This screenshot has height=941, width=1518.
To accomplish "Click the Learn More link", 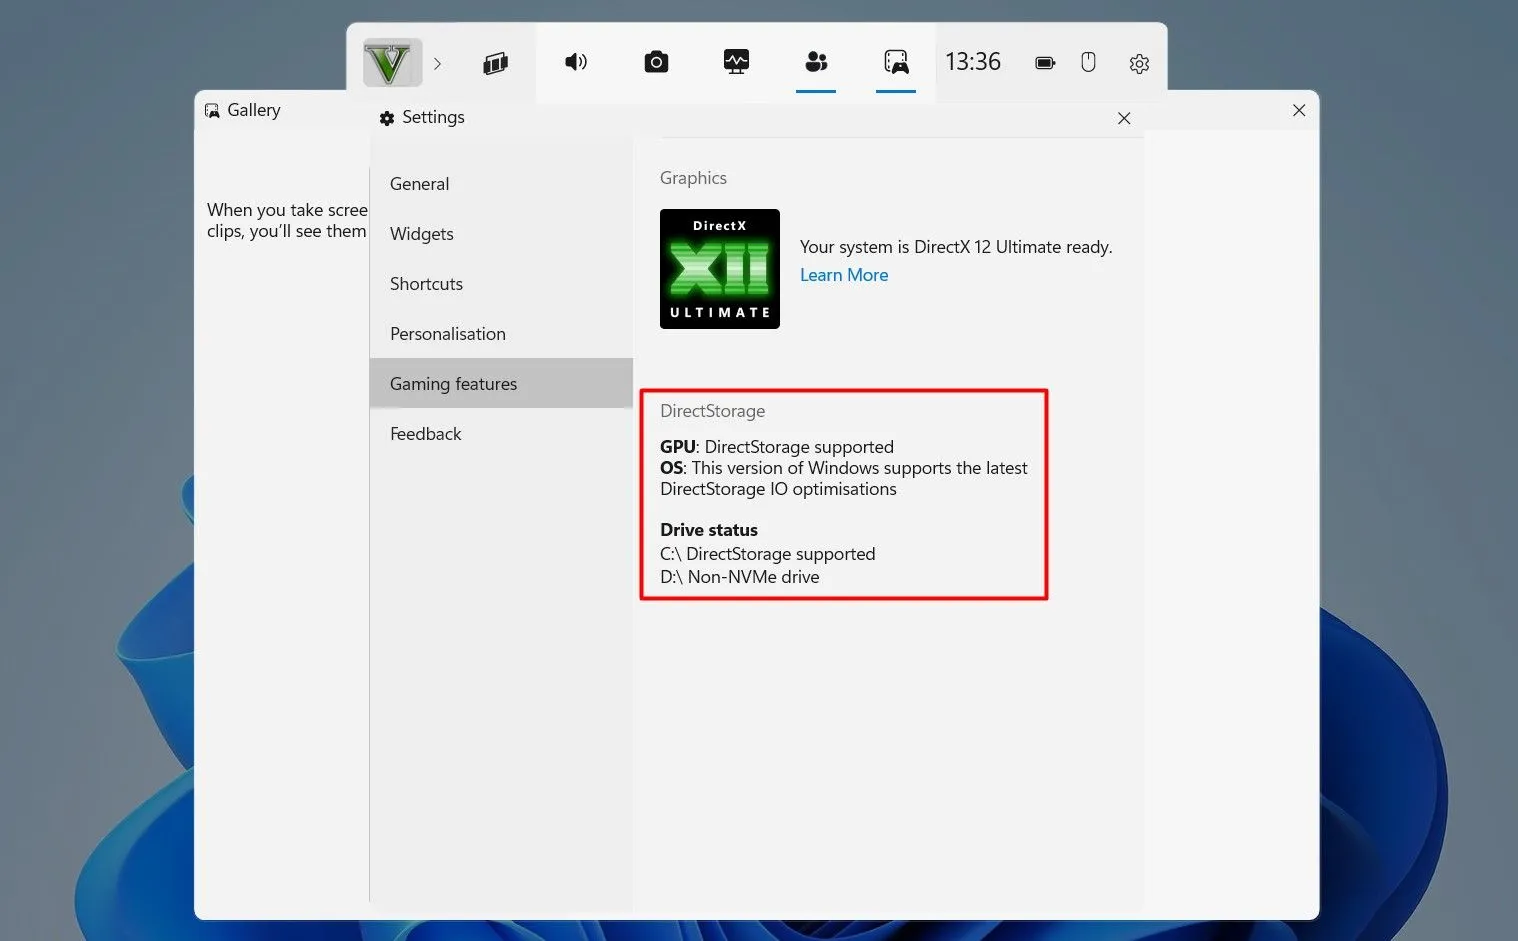I will pyautogui.click(x=843, y=275).
